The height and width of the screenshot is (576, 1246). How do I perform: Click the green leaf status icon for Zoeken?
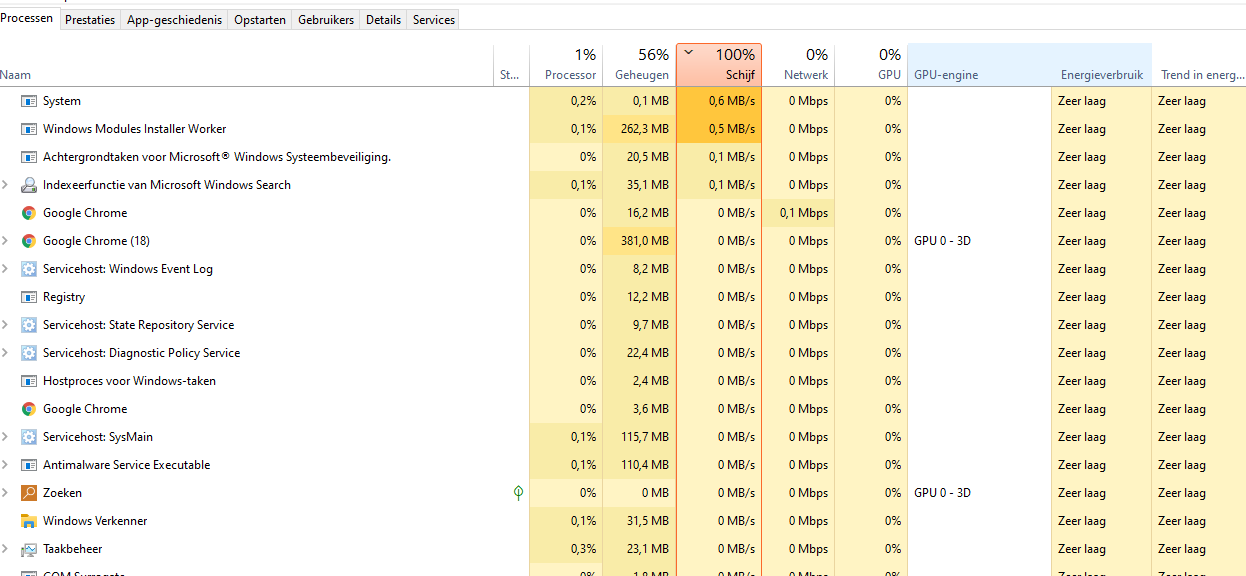pyautogui.click(x=518, y=493)
